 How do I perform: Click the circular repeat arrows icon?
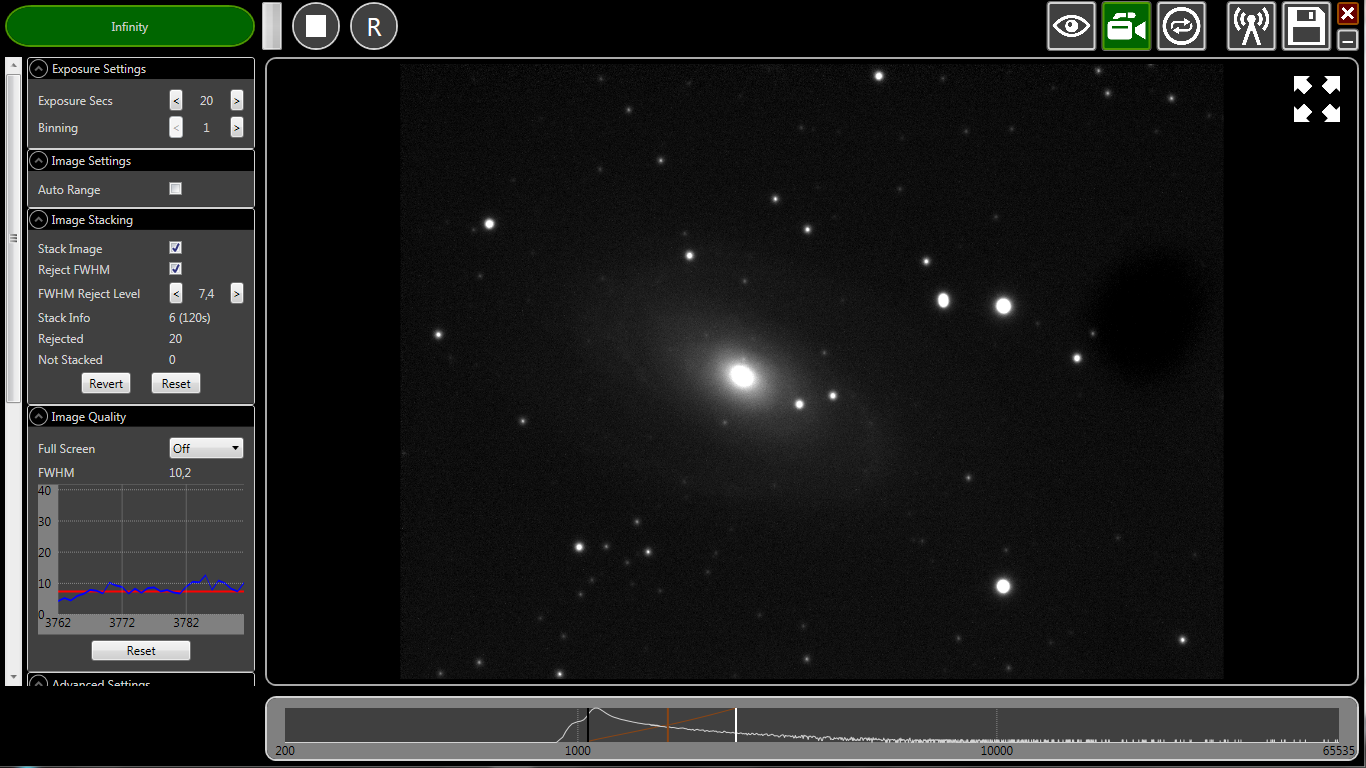click(1182, 26)
